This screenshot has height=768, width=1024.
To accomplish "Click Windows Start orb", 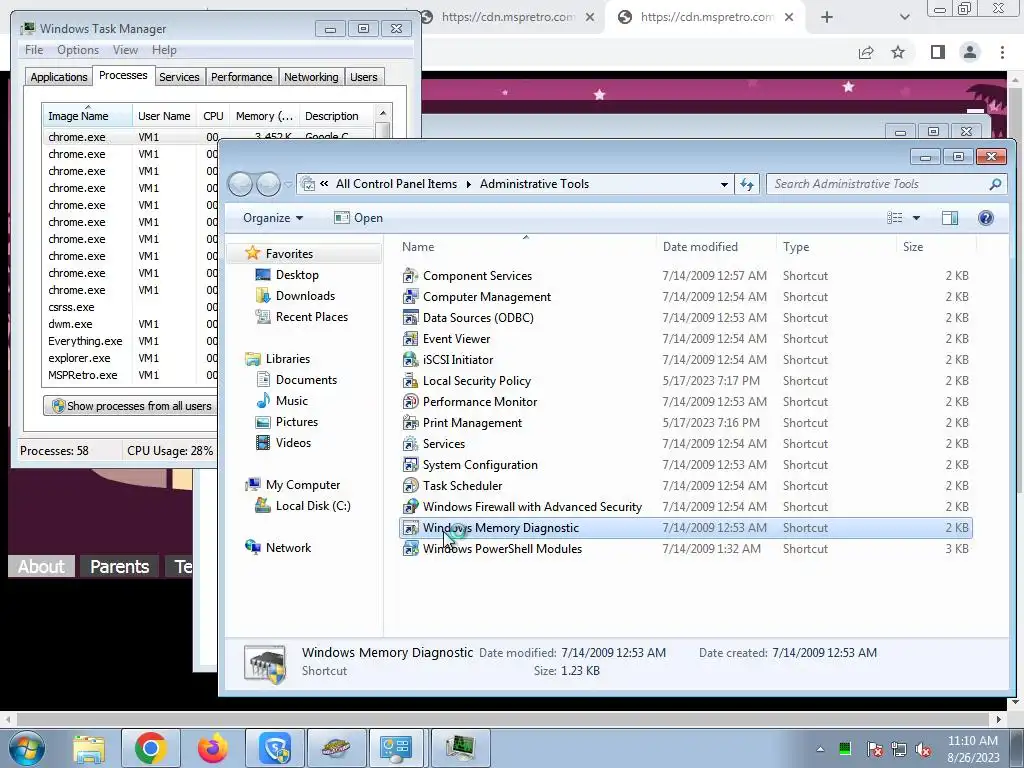I will tap(27, 748).
